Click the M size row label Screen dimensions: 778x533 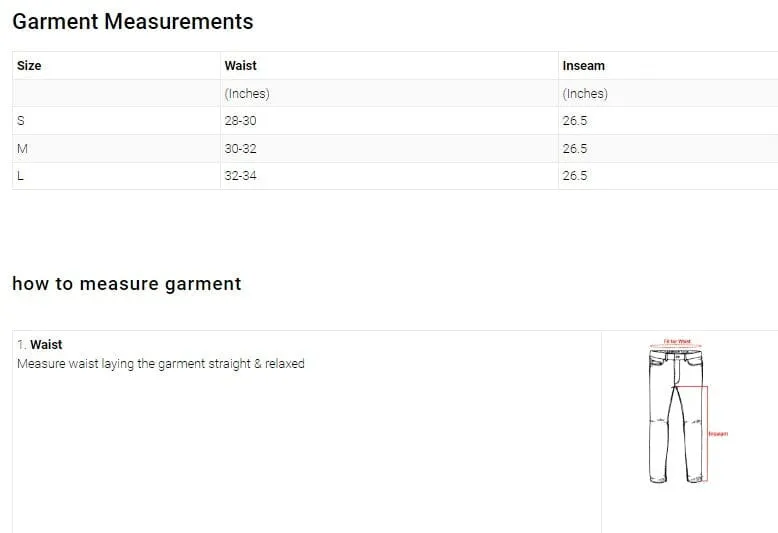point(22,148)
